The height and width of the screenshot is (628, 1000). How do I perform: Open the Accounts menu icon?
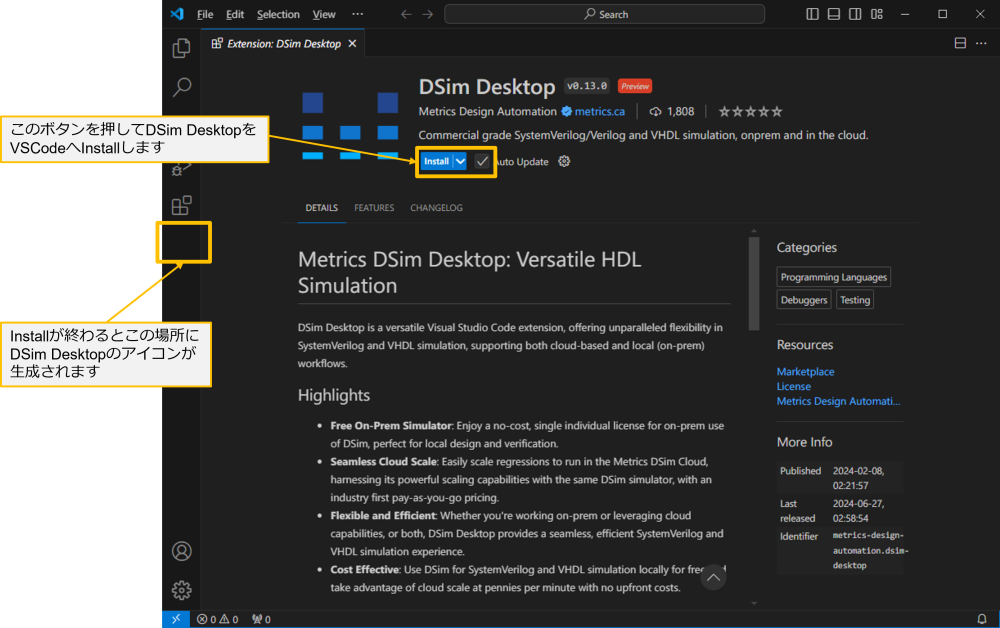click(182, 551)
